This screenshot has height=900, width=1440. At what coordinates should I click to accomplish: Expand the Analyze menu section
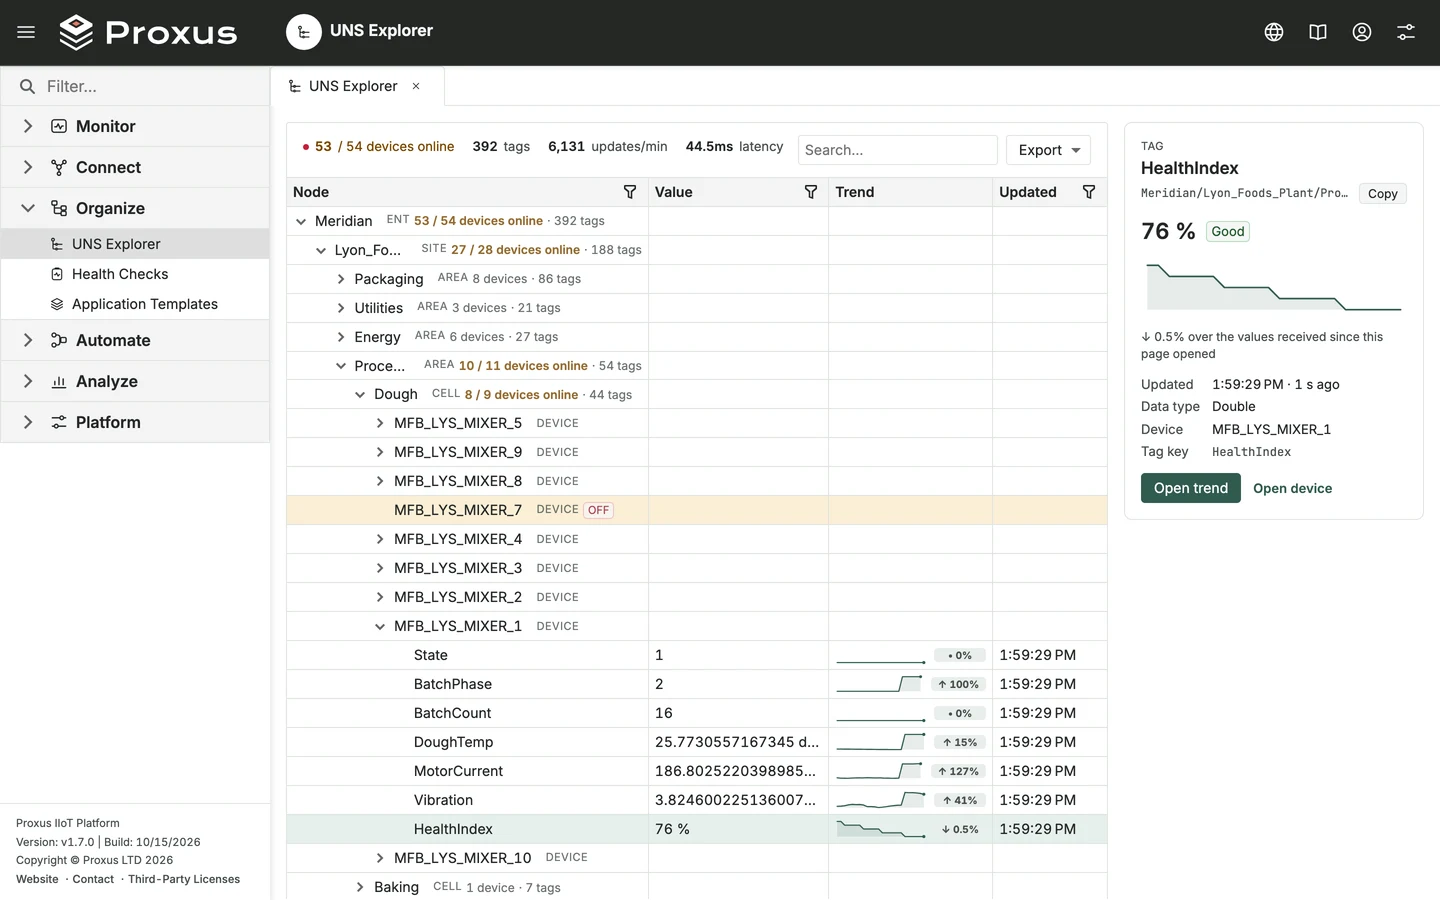pyautogui.click(x=135, y=381)
